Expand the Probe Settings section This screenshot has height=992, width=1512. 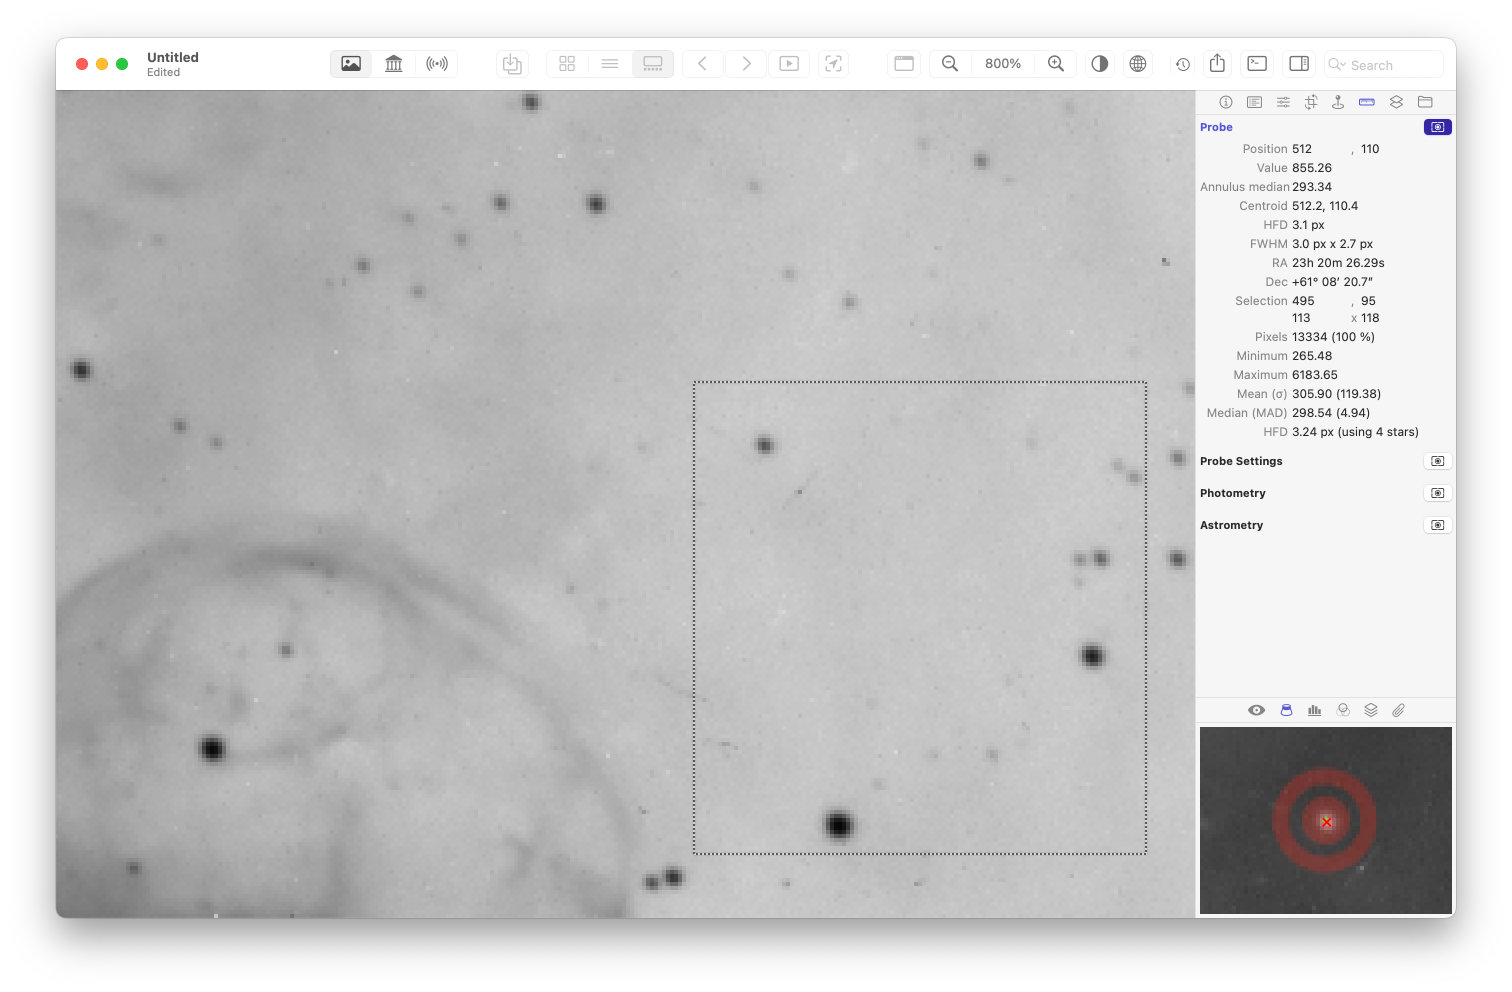click(x=1438, y=461)
